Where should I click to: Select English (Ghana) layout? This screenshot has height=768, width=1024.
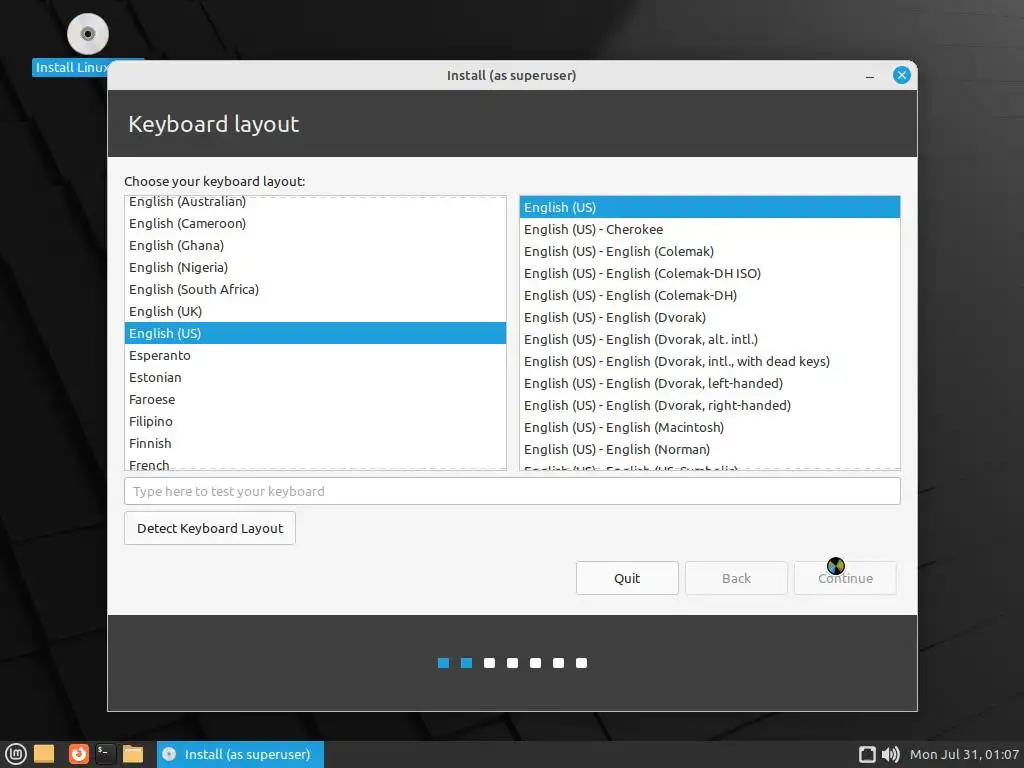click(x=315, y=246)
